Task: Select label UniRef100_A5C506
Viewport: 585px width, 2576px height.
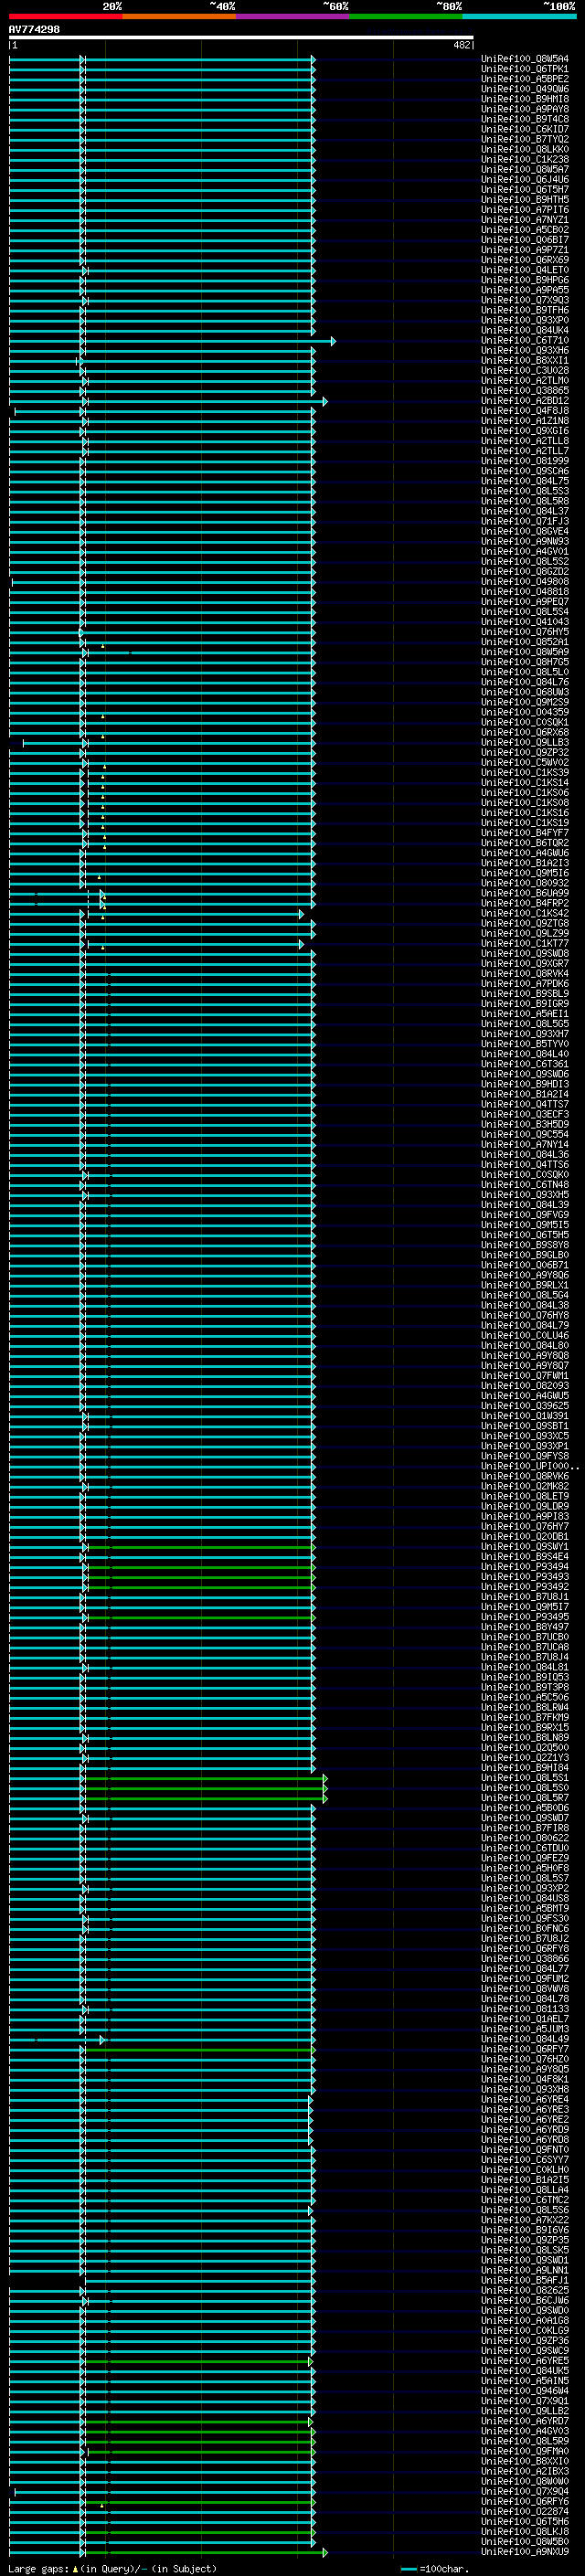Action: [525, 1698]
